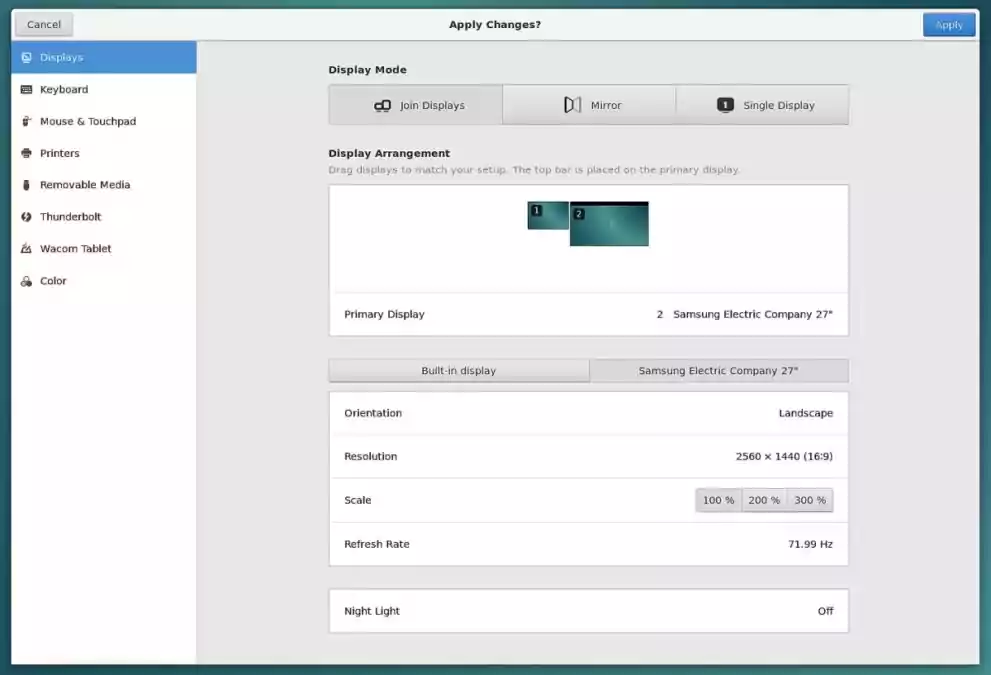Click the Thunderbolt icon in sidebar
Image resolution: width=991 pixels, height=675 pixels.
(26, 217)
